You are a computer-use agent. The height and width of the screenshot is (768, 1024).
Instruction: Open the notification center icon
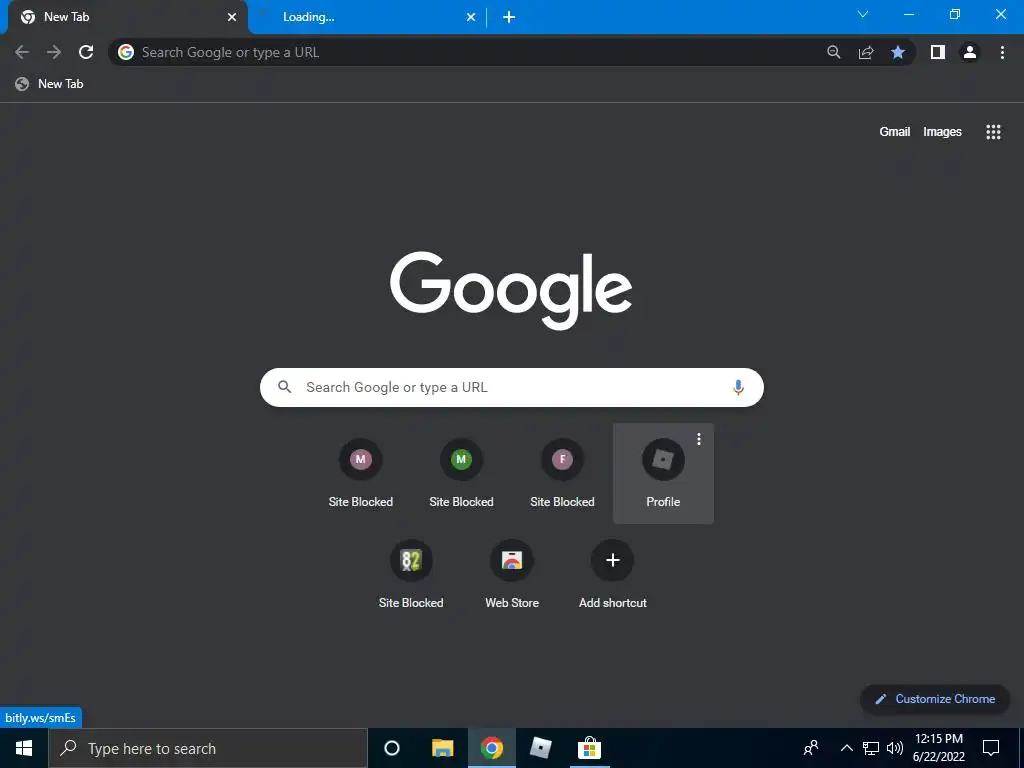(x=991, y=748)
